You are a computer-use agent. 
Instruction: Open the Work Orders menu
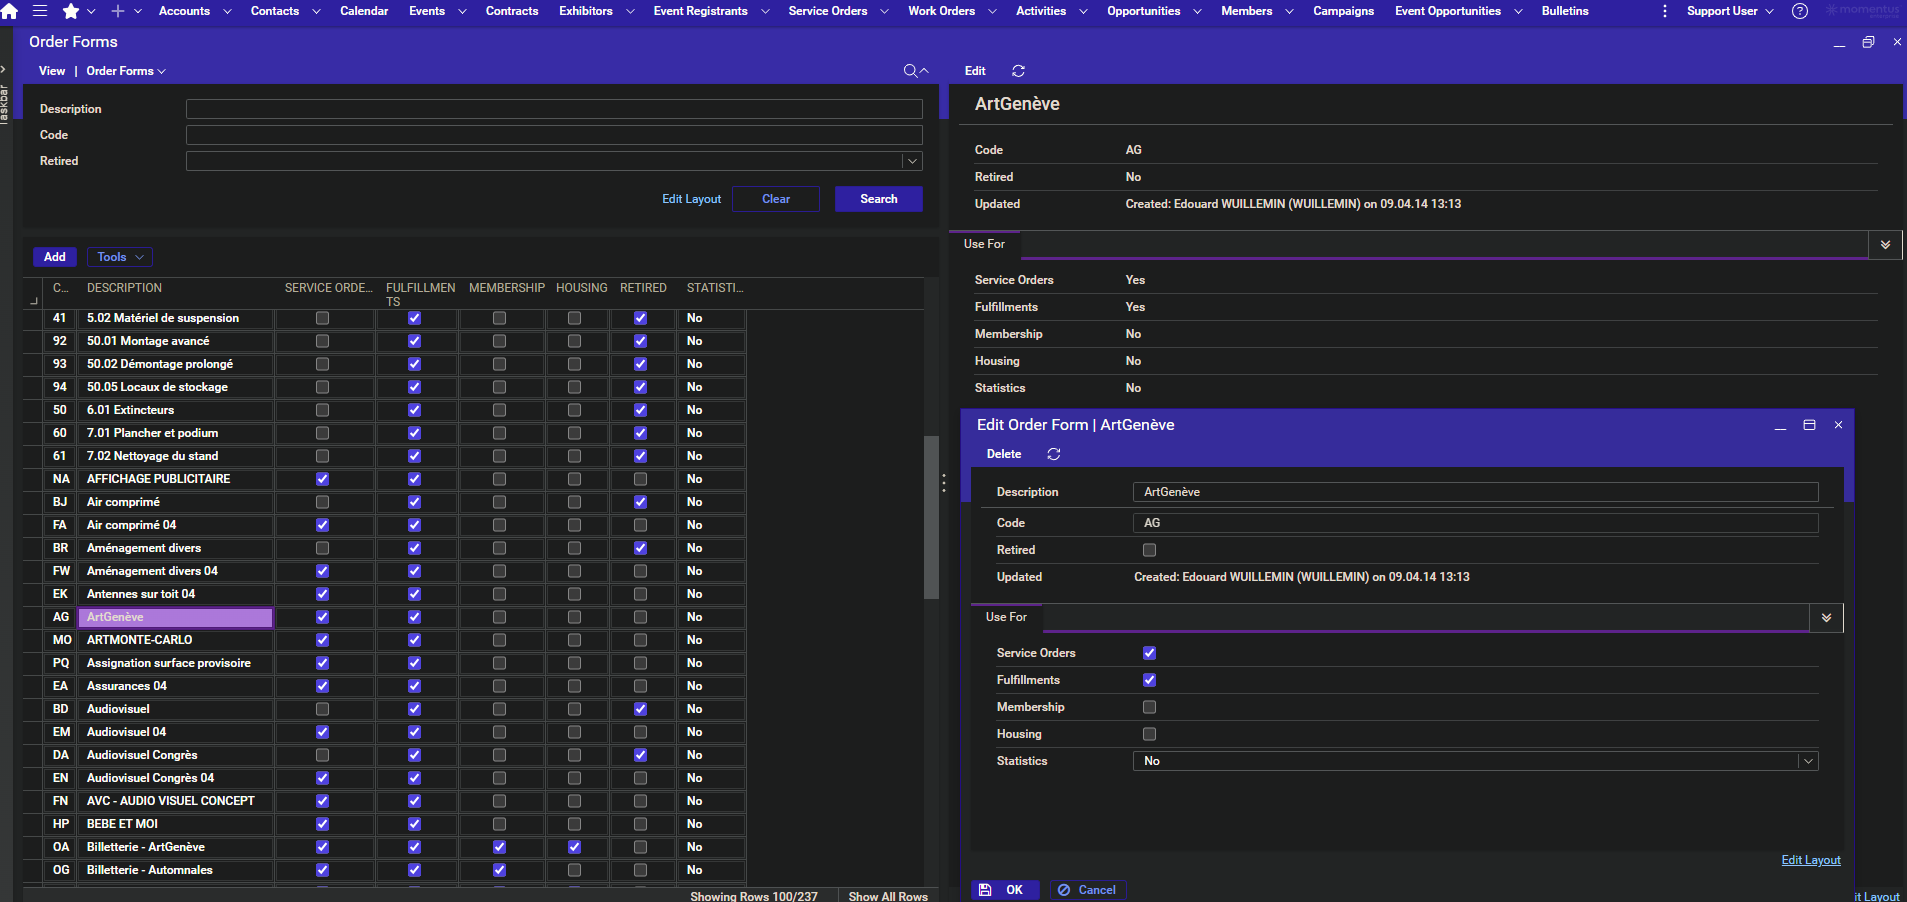(941, 11)
